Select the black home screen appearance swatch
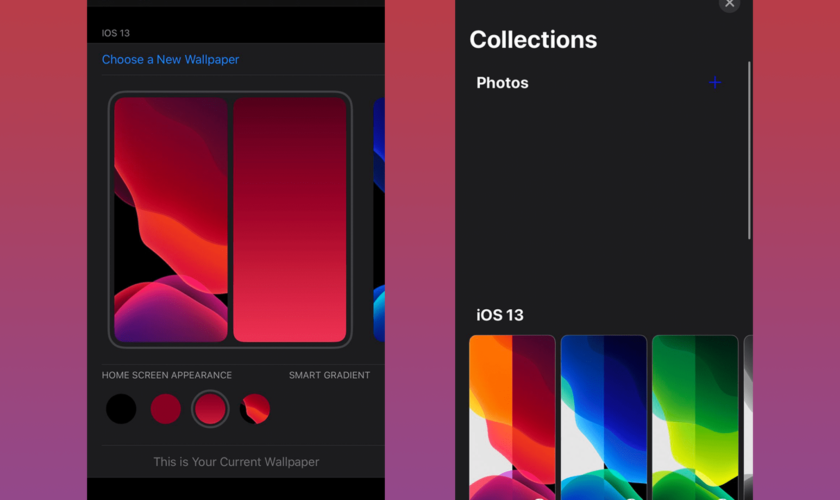Screen dimensions: 840x500 121,409
